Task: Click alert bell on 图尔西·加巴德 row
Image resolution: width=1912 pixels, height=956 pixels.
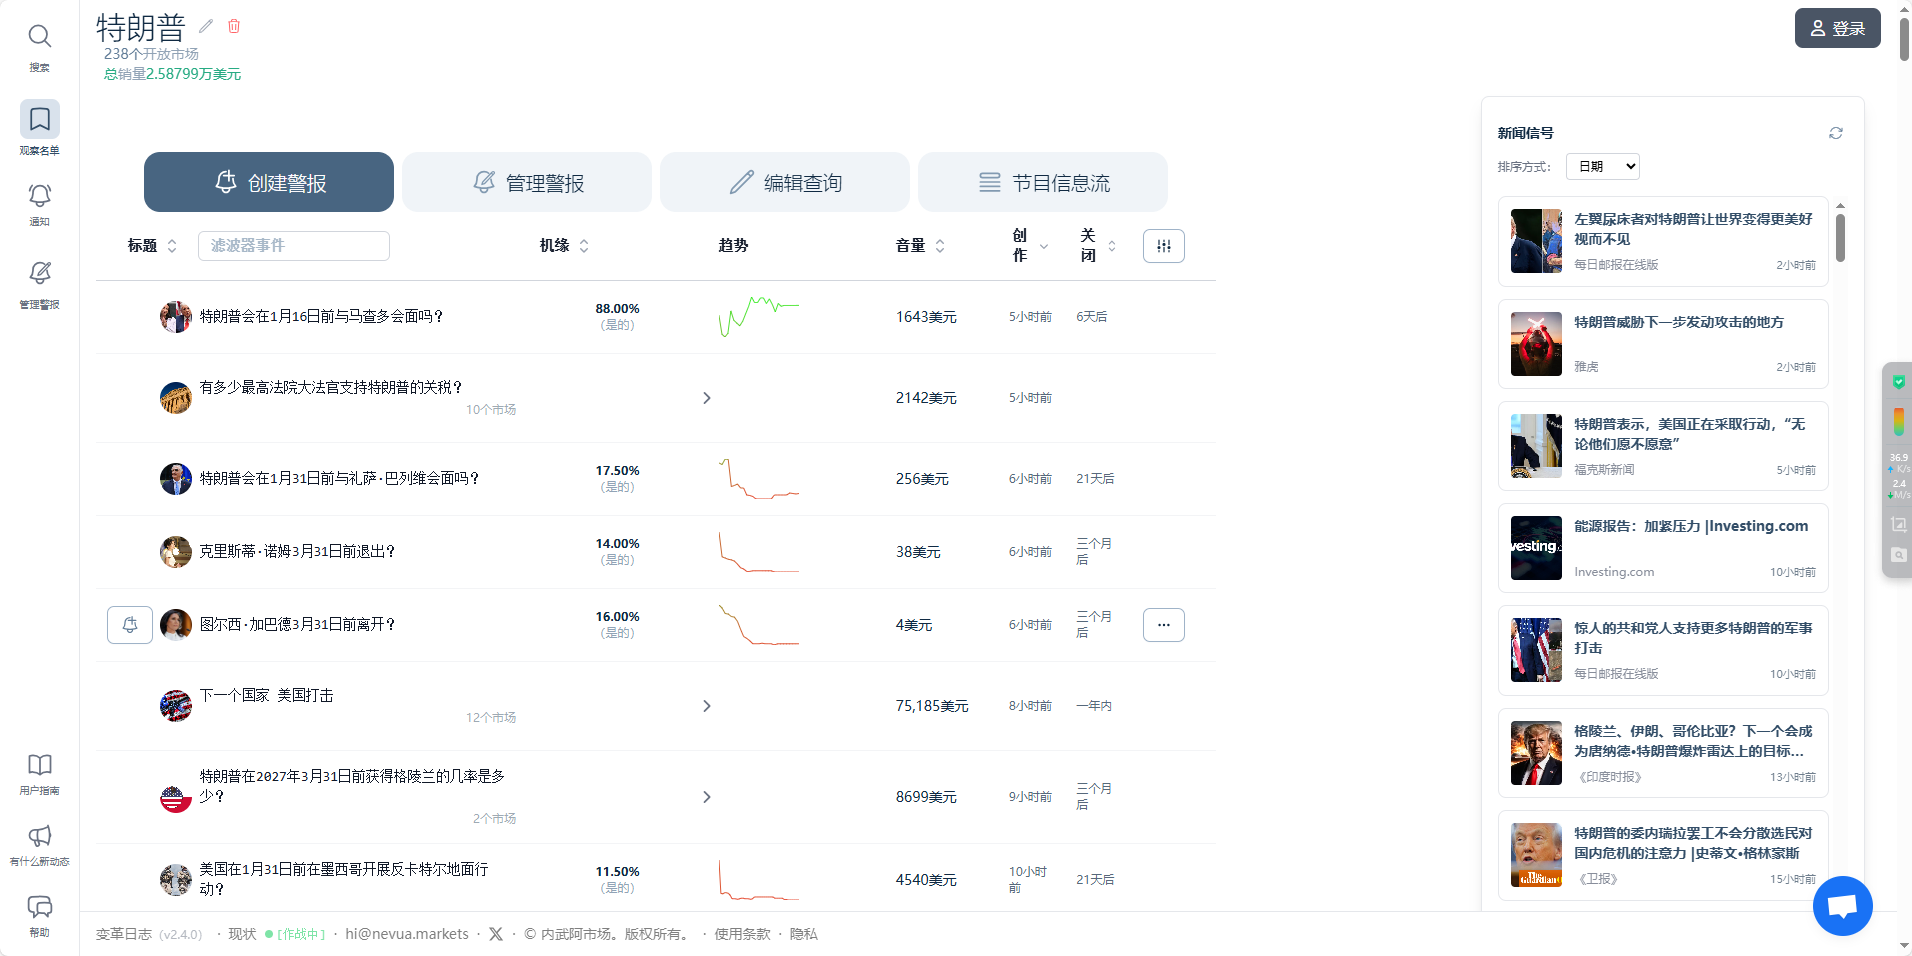Action: [130, 625]
